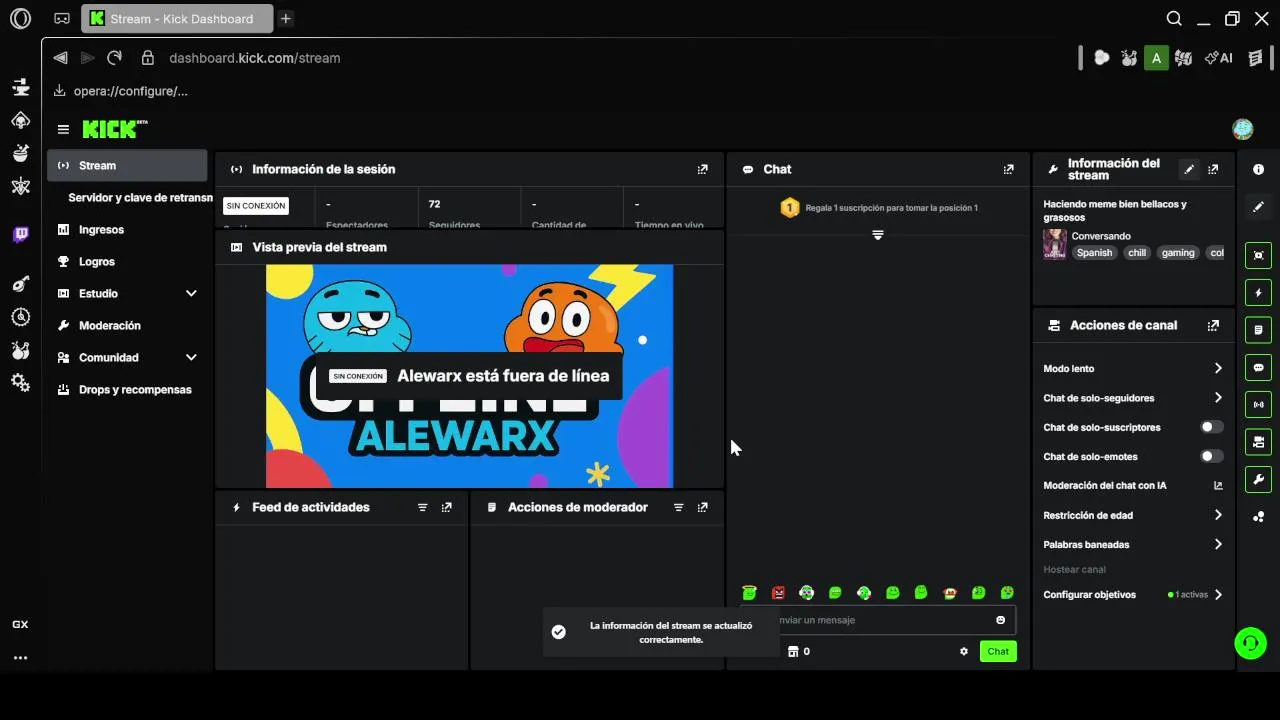Open the emote picker in the message box
Image resolution: width=1280 pixels, height=720 pixels.
pyautogui.click(x=1000, y=620)
